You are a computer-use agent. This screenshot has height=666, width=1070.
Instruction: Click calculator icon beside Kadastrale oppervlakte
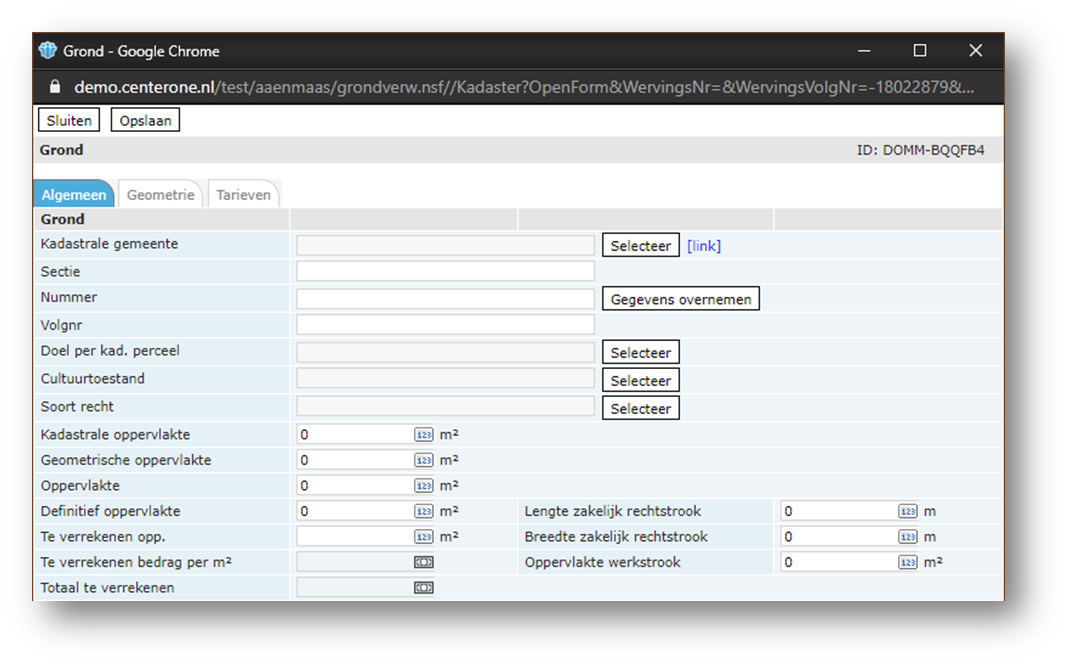tap(424, 435)
